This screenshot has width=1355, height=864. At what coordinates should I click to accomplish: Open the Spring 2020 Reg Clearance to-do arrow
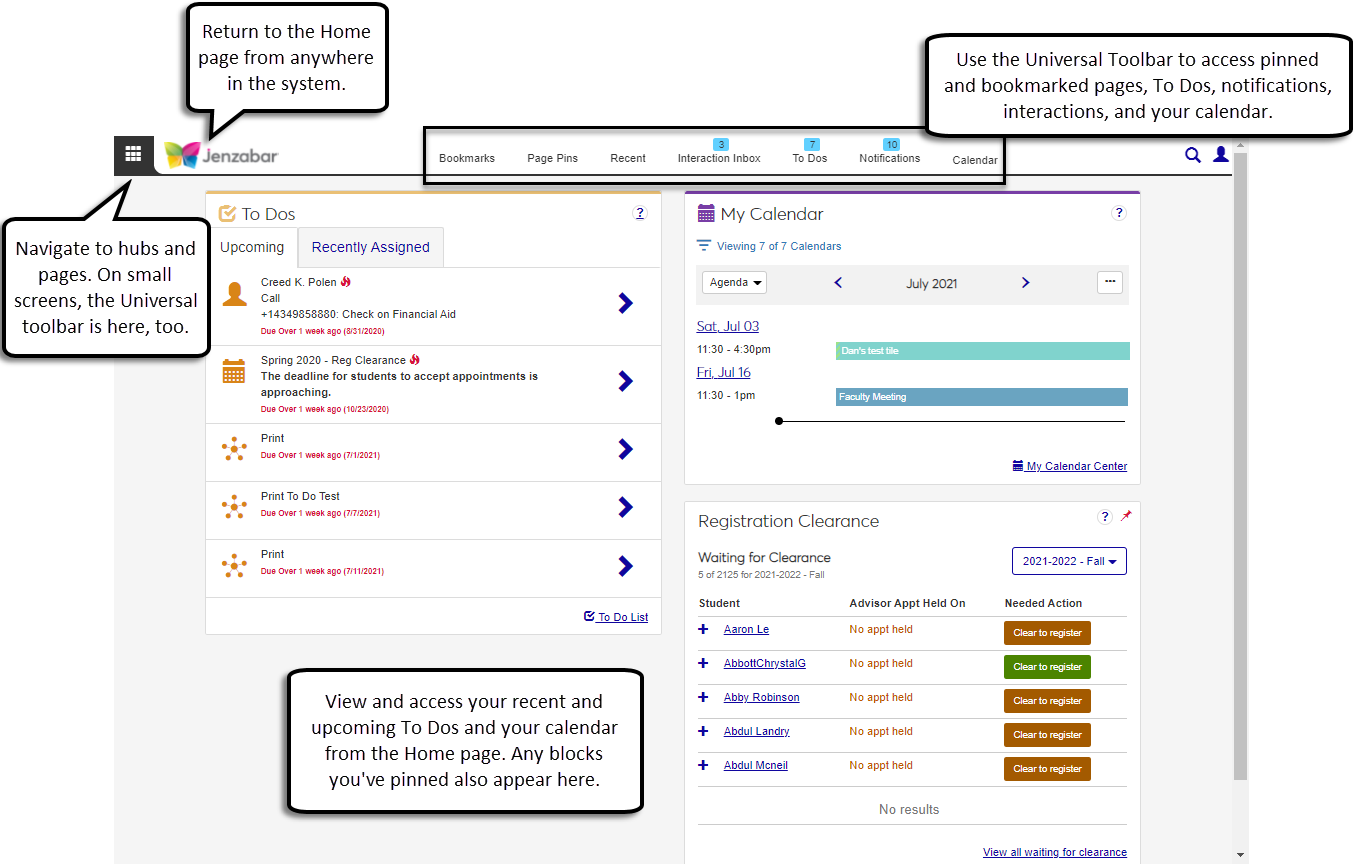click(x=626, y=381)
